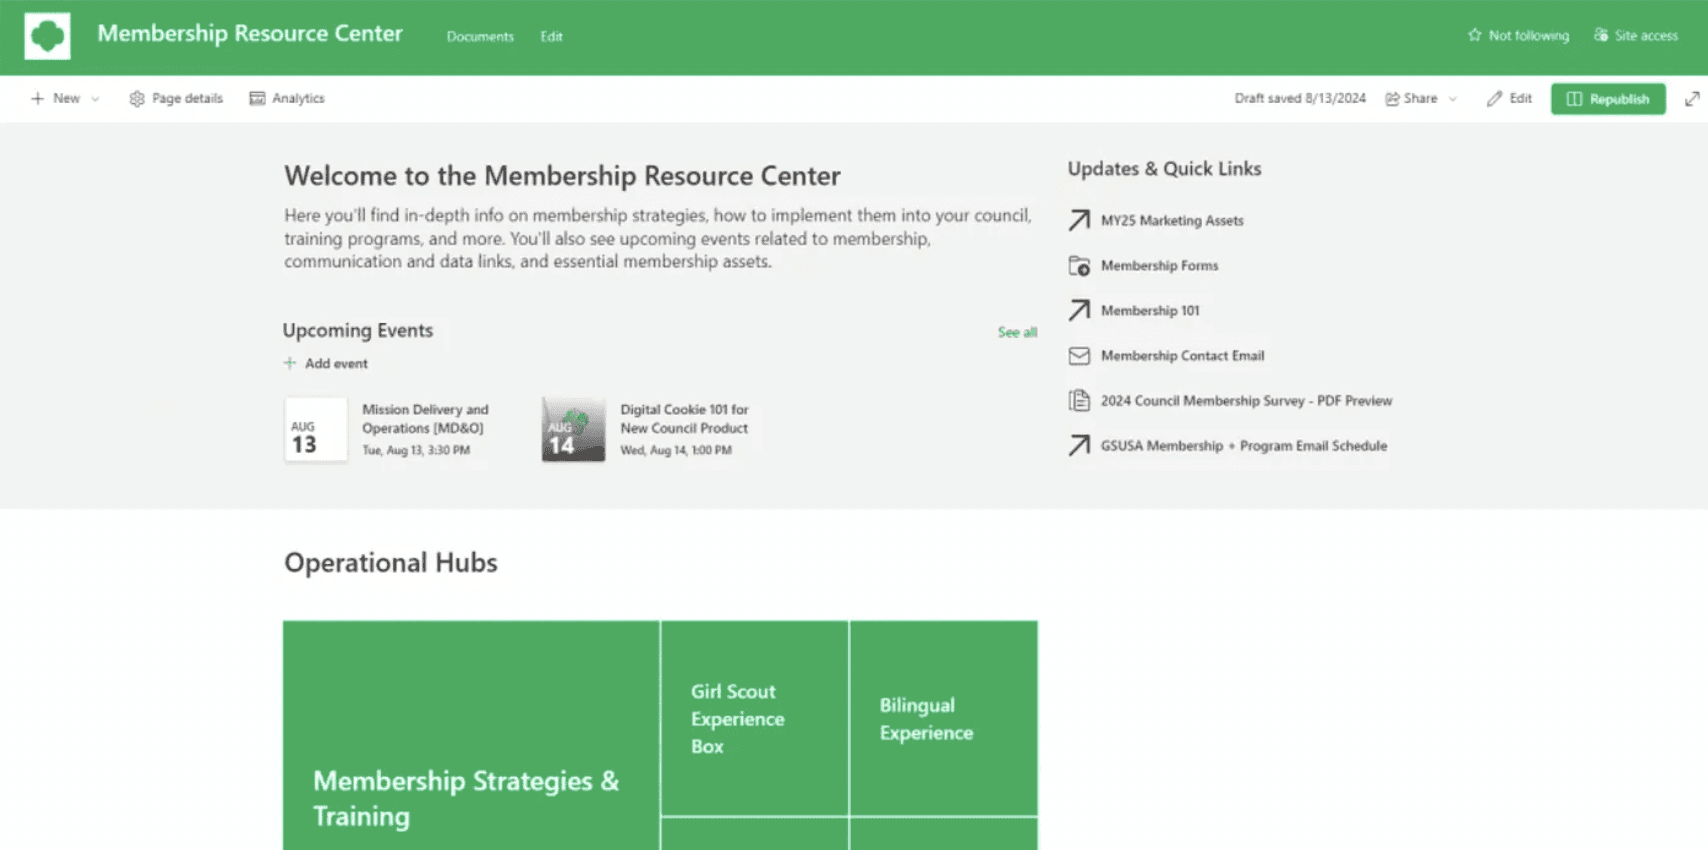
Task: Click document icon beside 2024 Council Membership Survey
Action: click(1079, 400)
